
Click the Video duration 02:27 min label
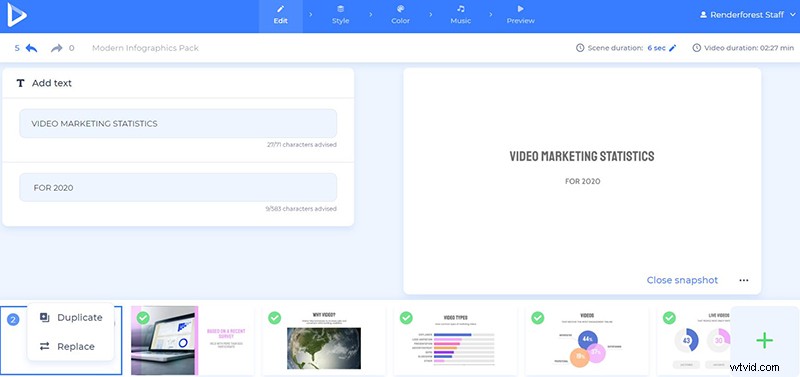click(x=748, y=48)
